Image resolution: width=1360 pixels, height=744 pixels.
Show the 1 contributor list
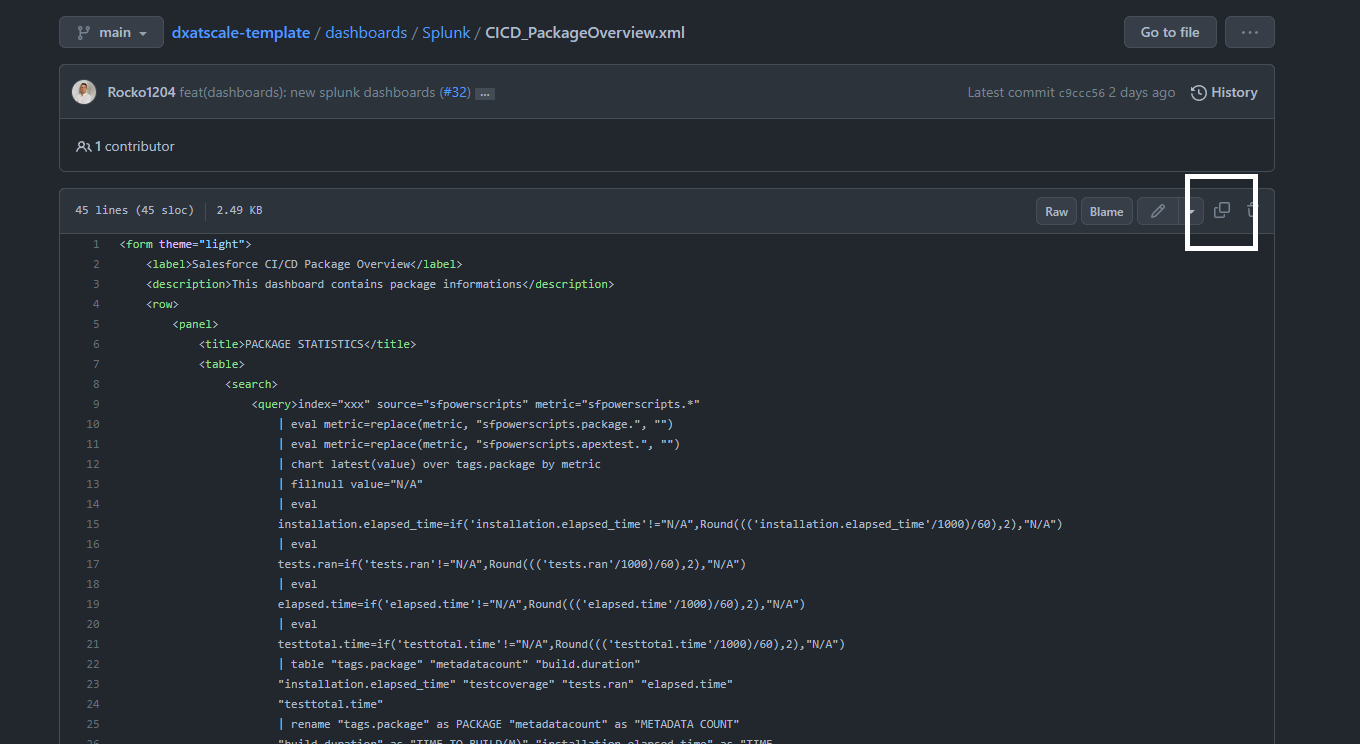[125, 146]
